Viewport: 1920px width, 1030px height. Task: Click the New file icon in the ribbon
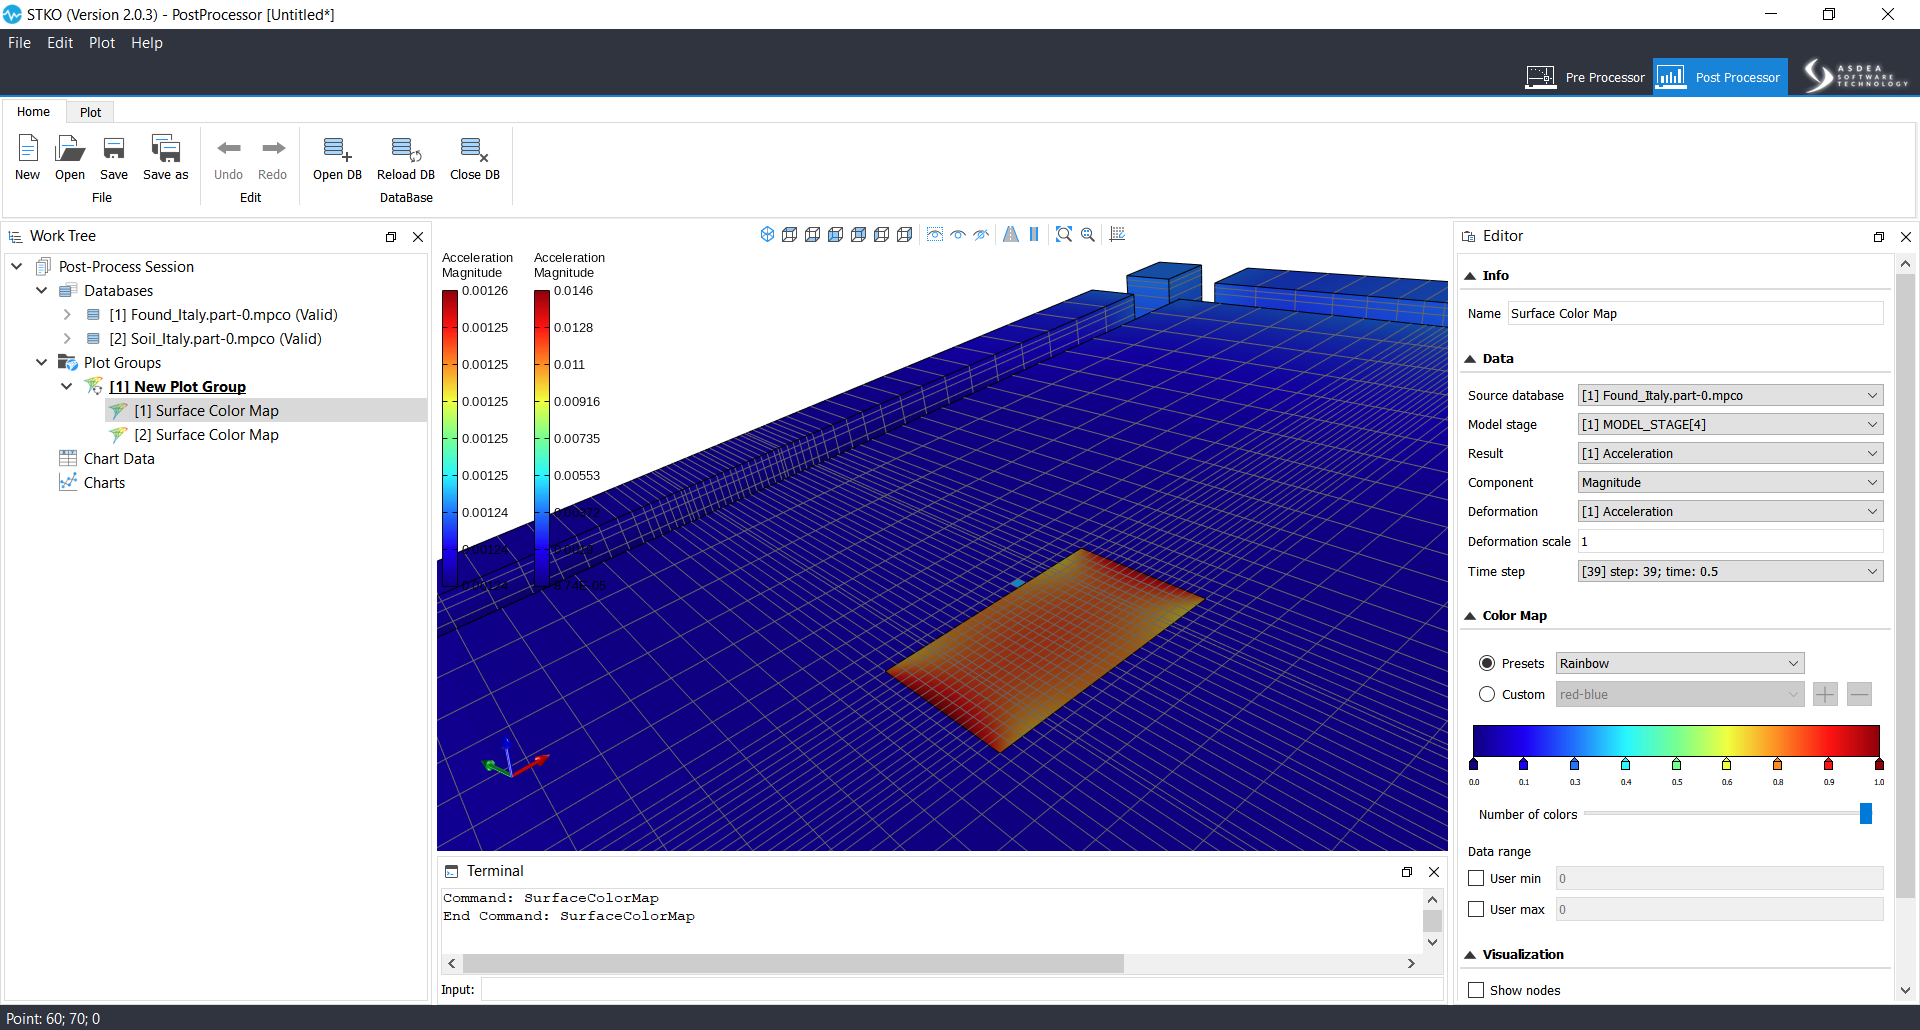point(28,149)
